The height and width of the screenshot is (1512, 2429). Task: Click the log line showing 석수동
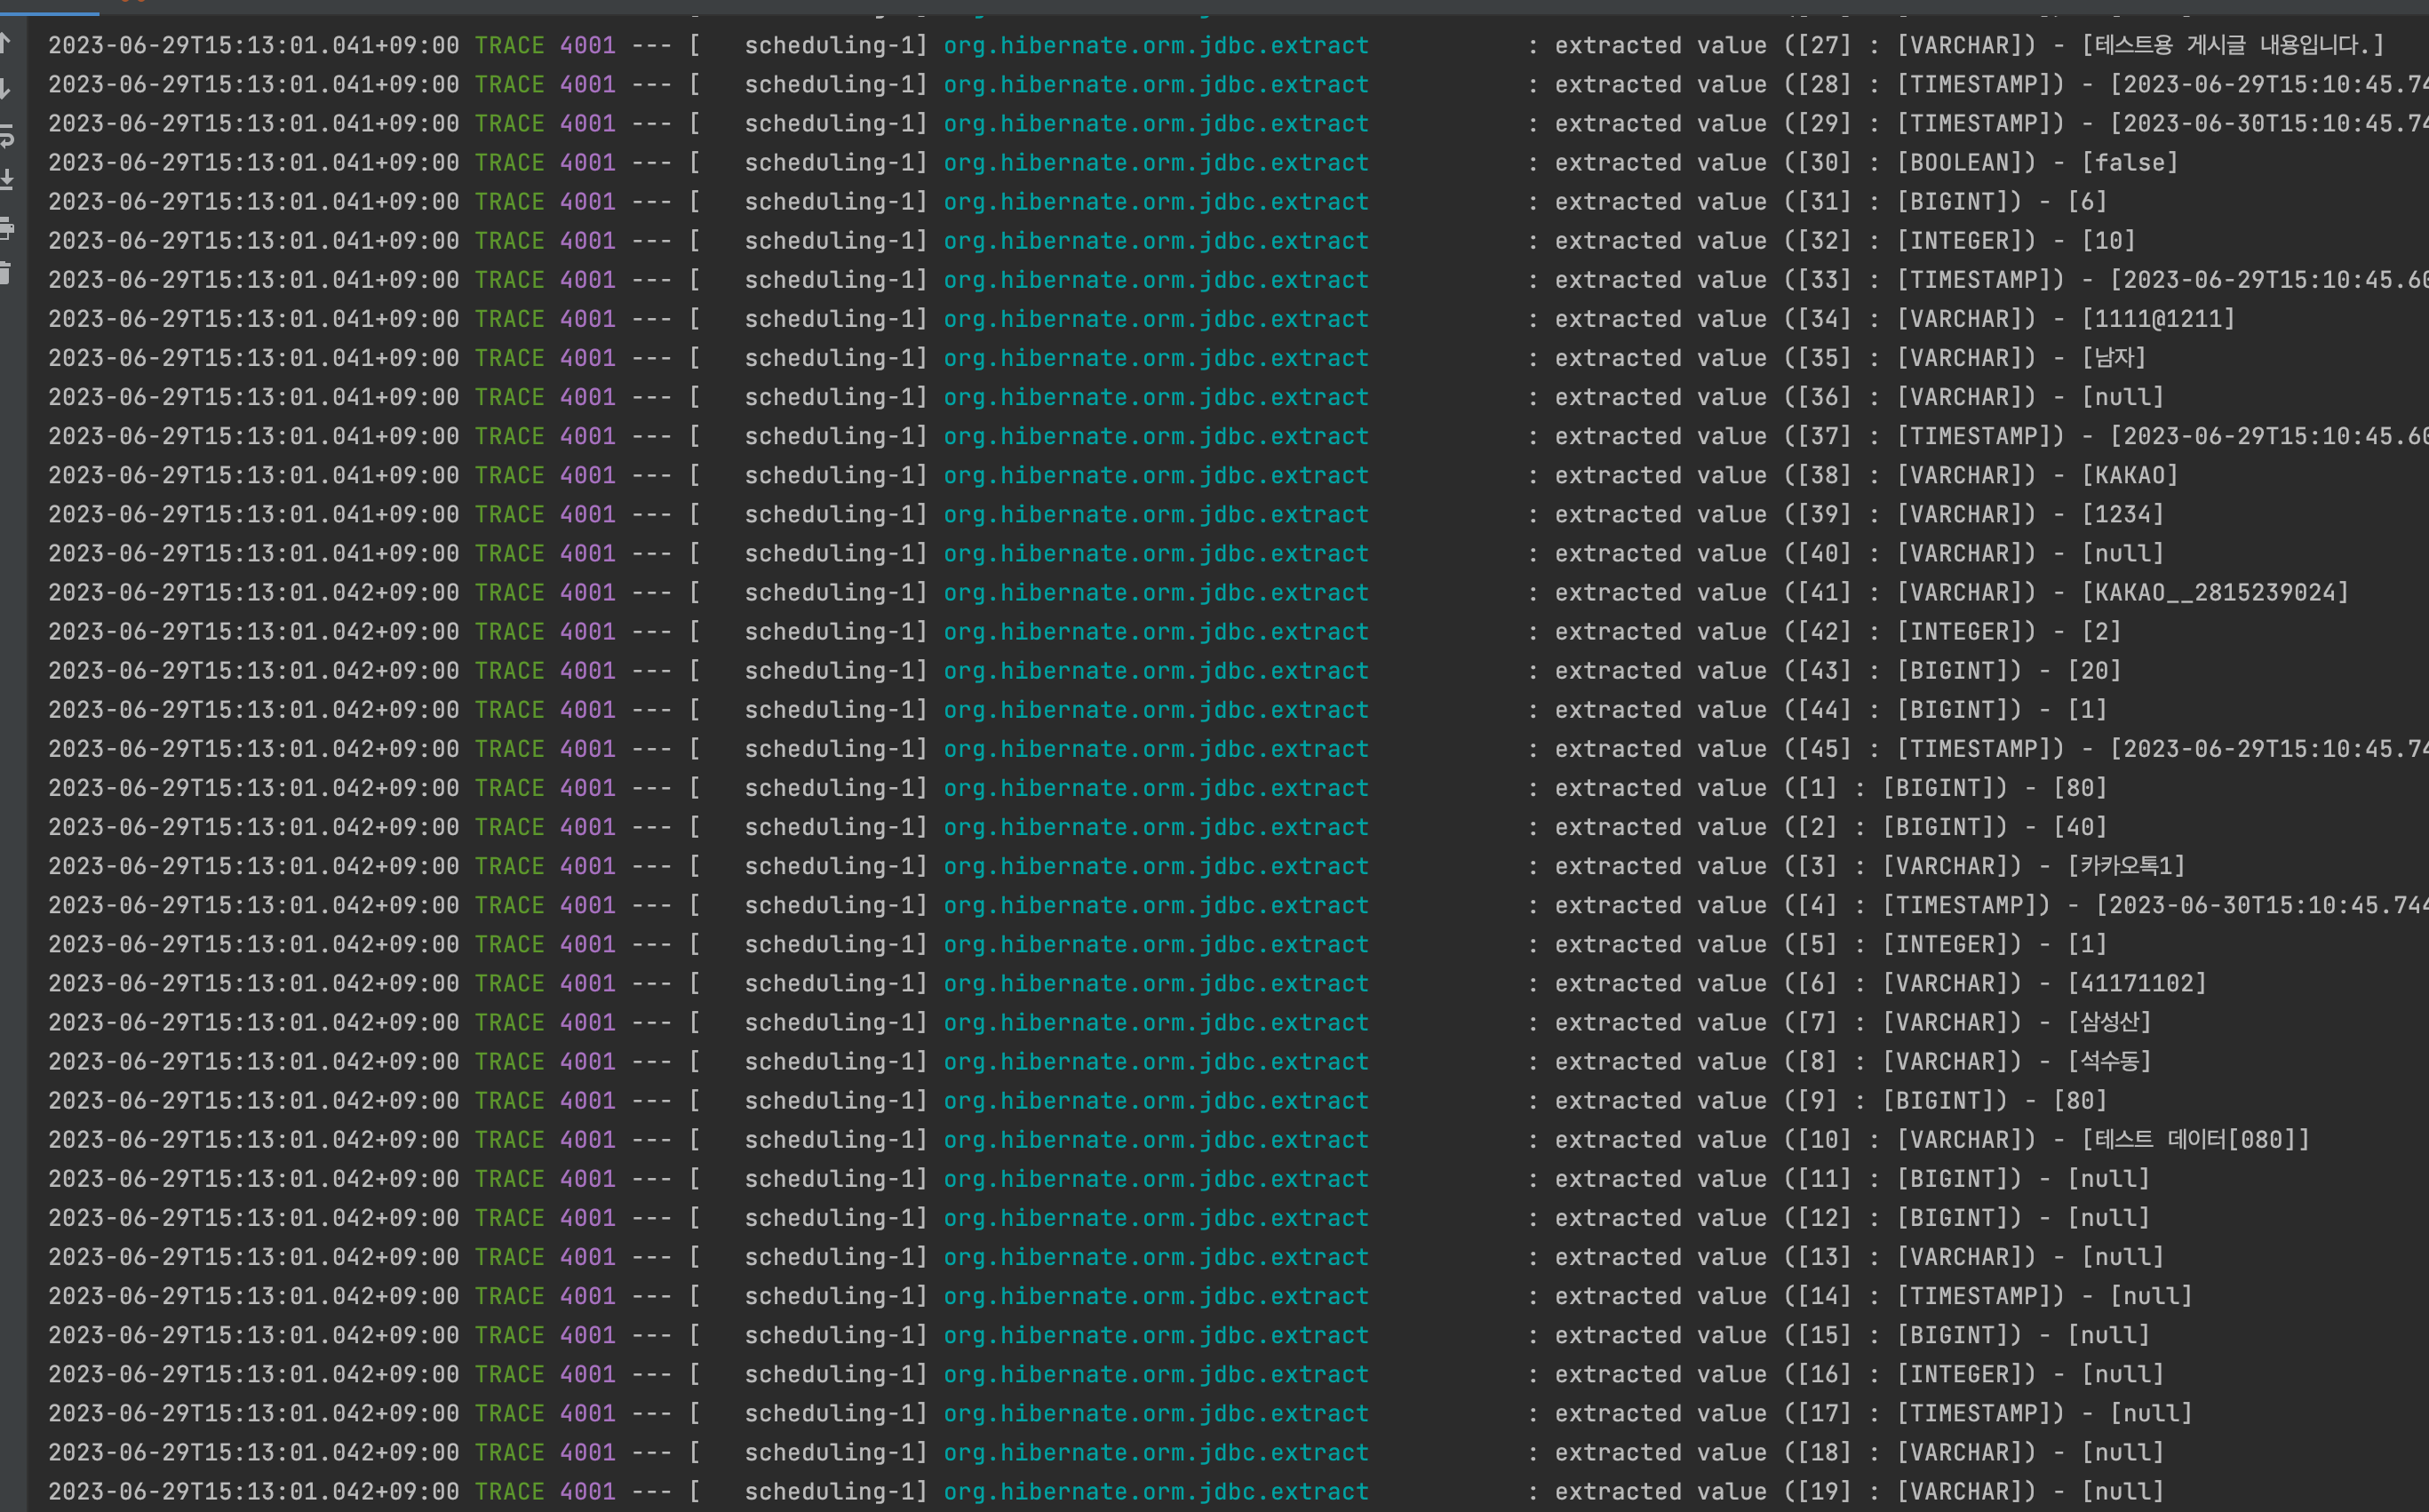(2109, 1062)
